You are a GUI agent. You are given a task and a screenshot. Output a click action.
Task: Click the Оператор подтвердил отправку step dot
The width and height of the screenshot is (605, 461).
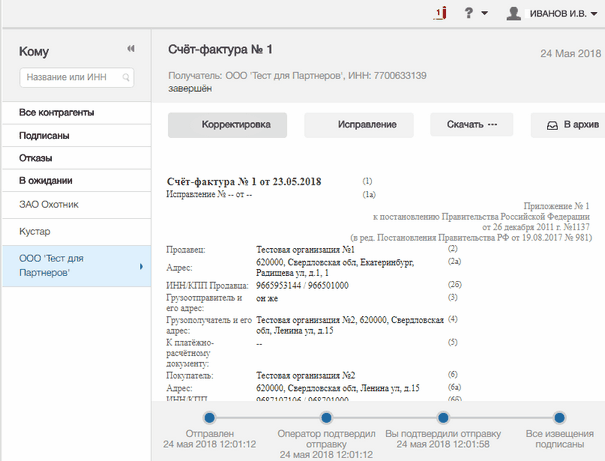326,417
